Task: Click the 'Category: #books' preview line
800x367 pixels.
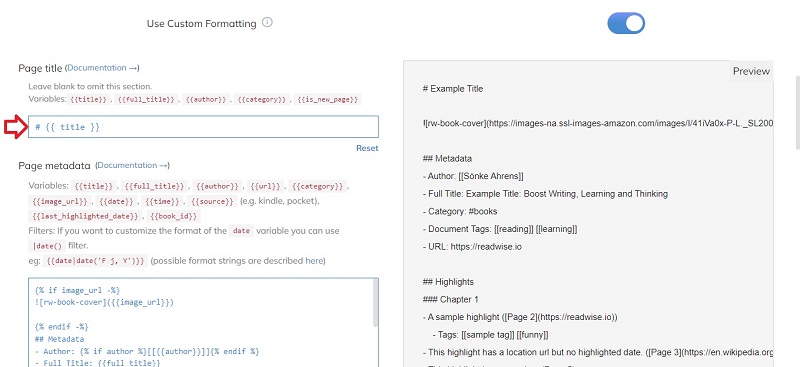Action: tap(460, 211)
